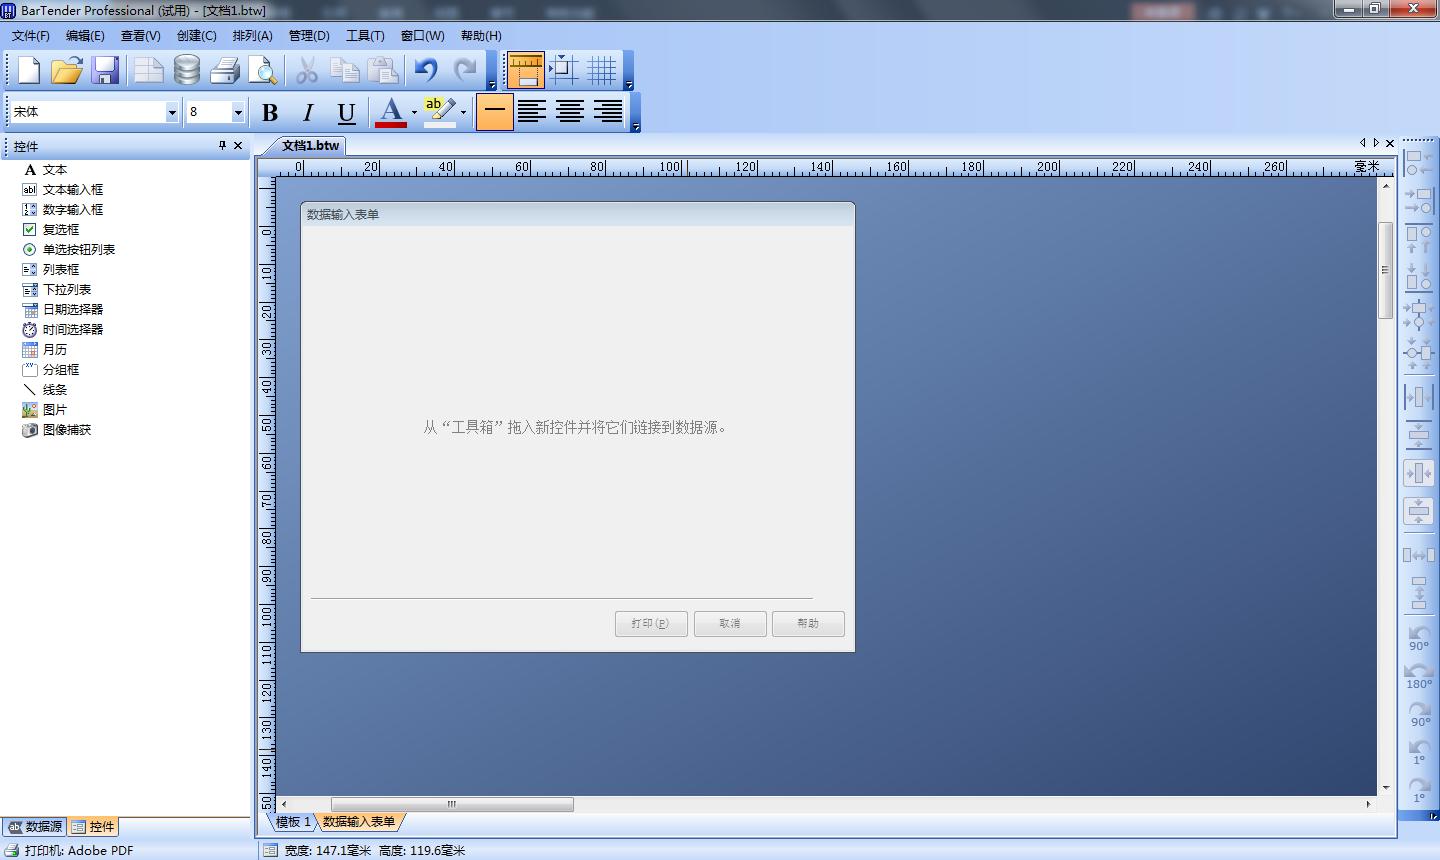1440x860 pixels.
Task: Click the rotate 180° icon
Action: [x=1418, y=676]
